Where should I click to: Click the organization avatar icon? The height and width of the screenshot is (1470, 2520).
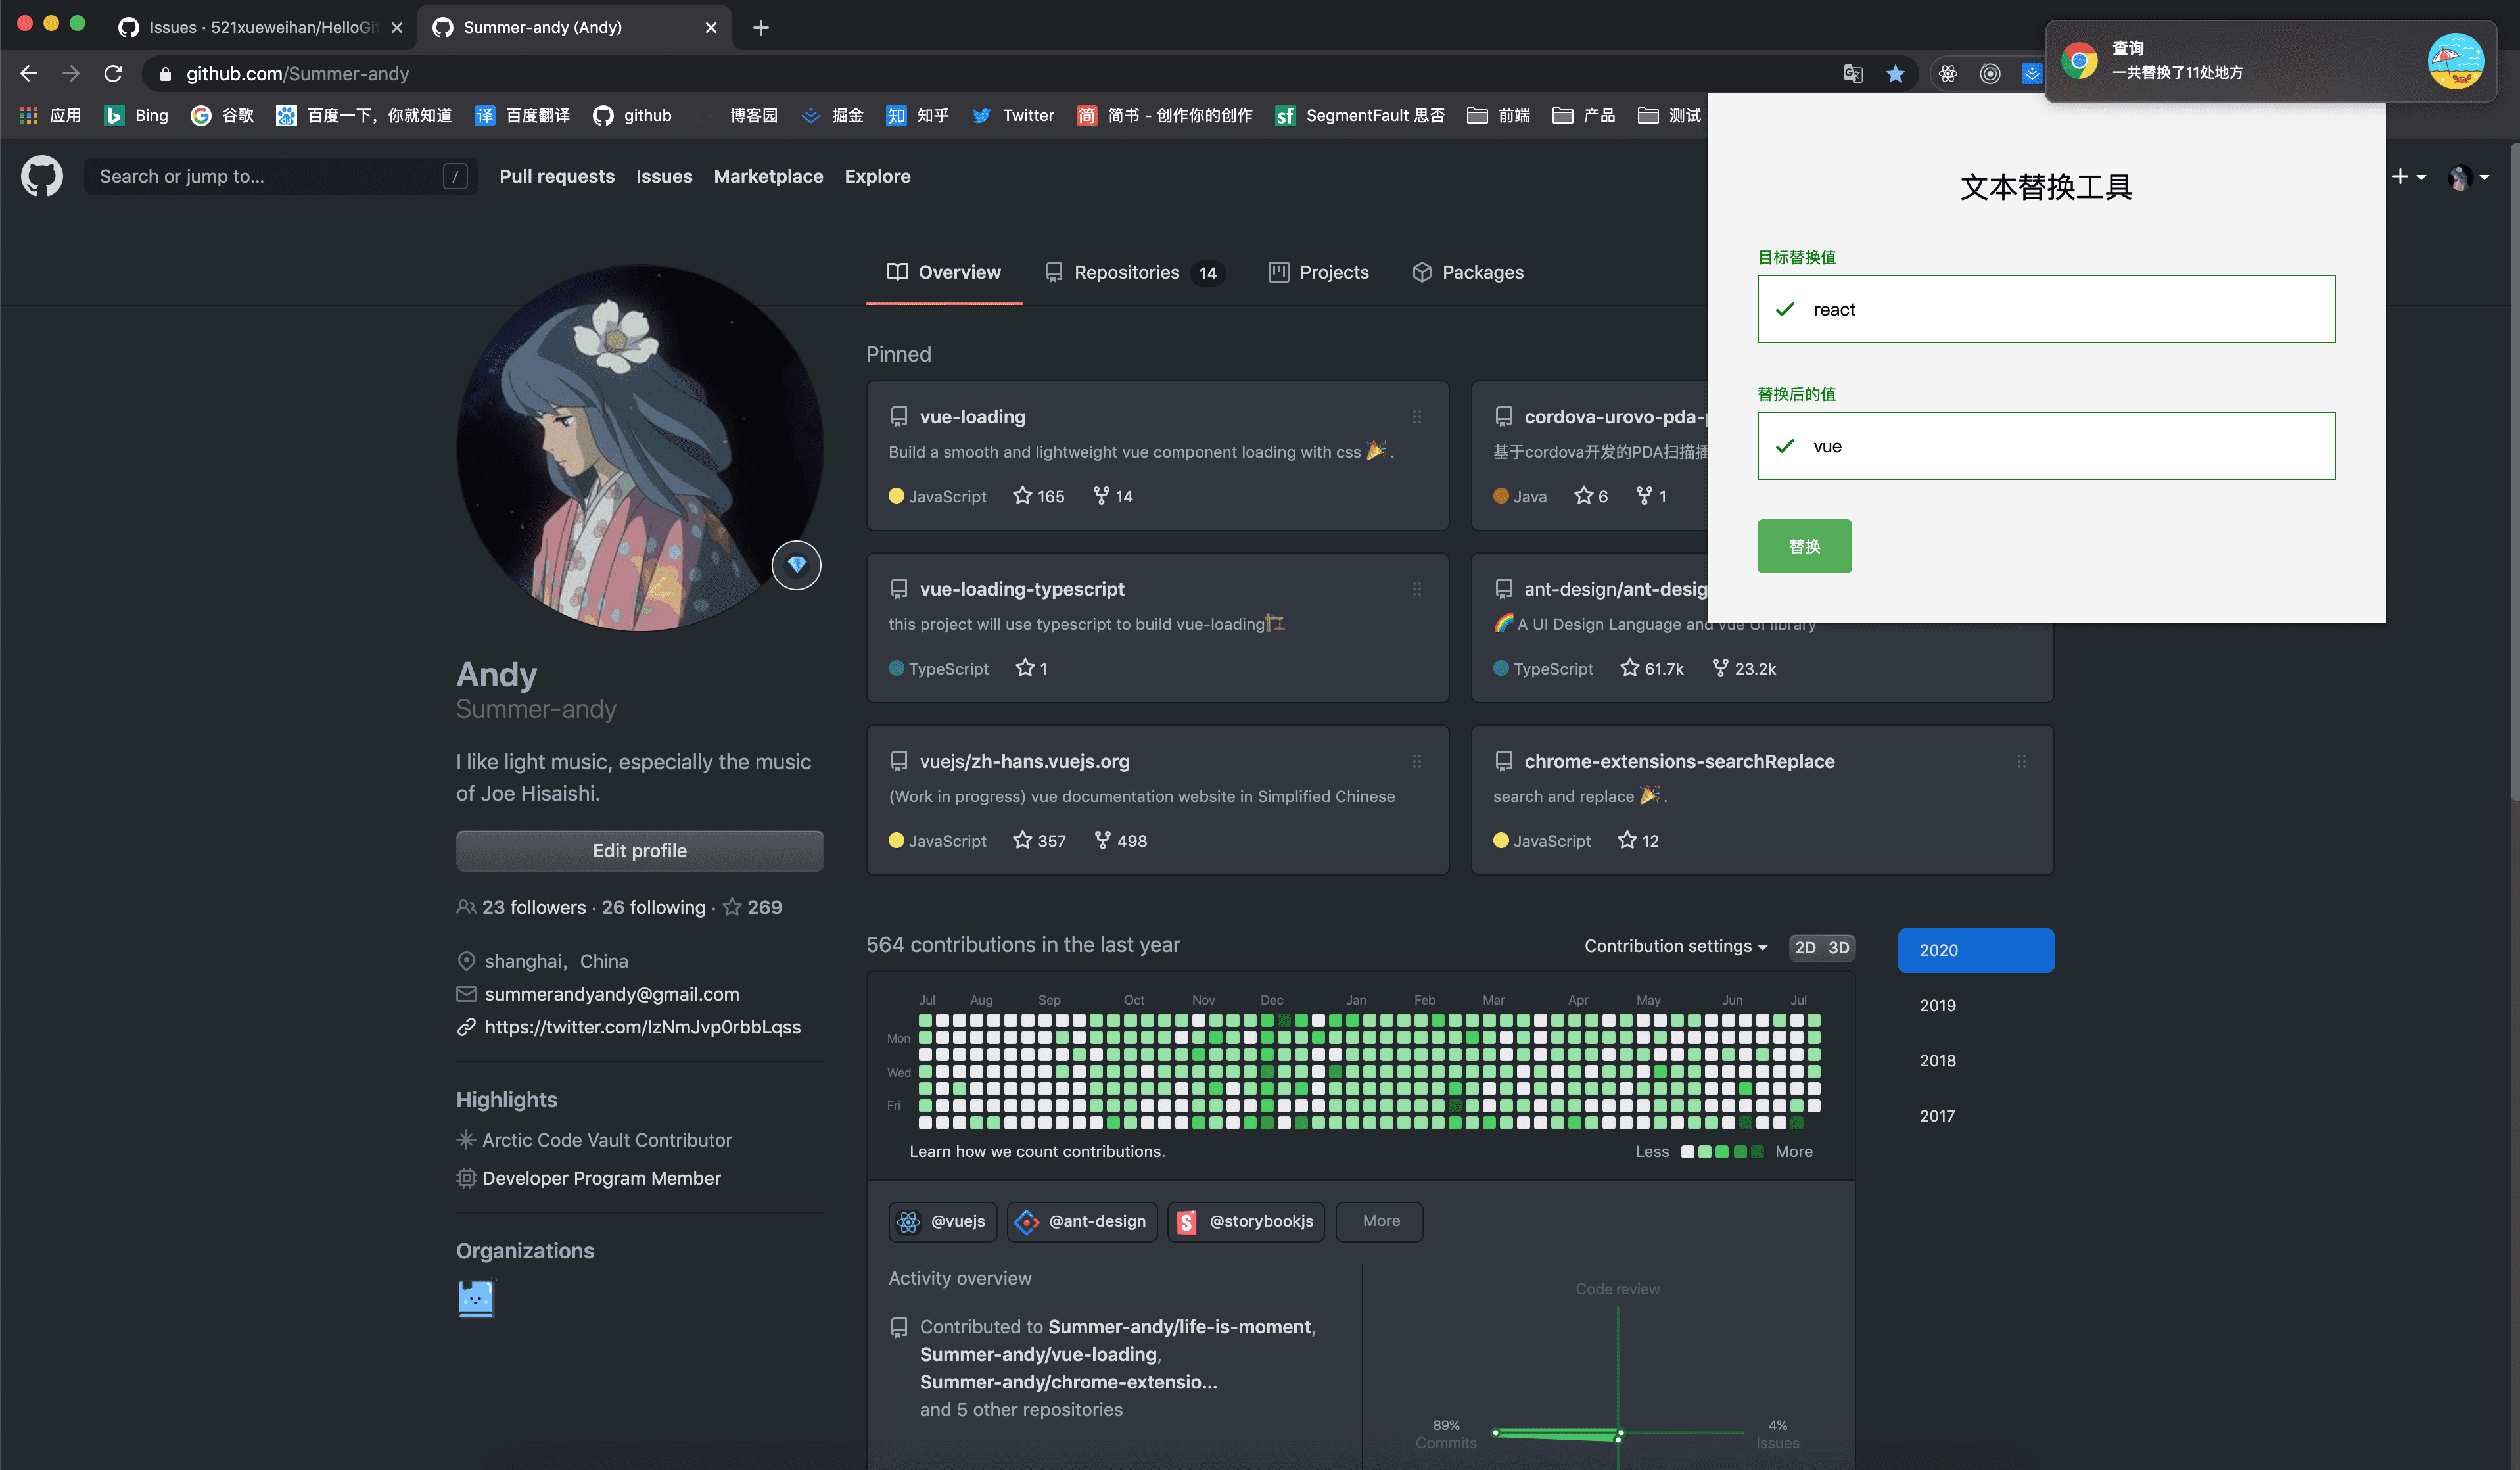476,1299
